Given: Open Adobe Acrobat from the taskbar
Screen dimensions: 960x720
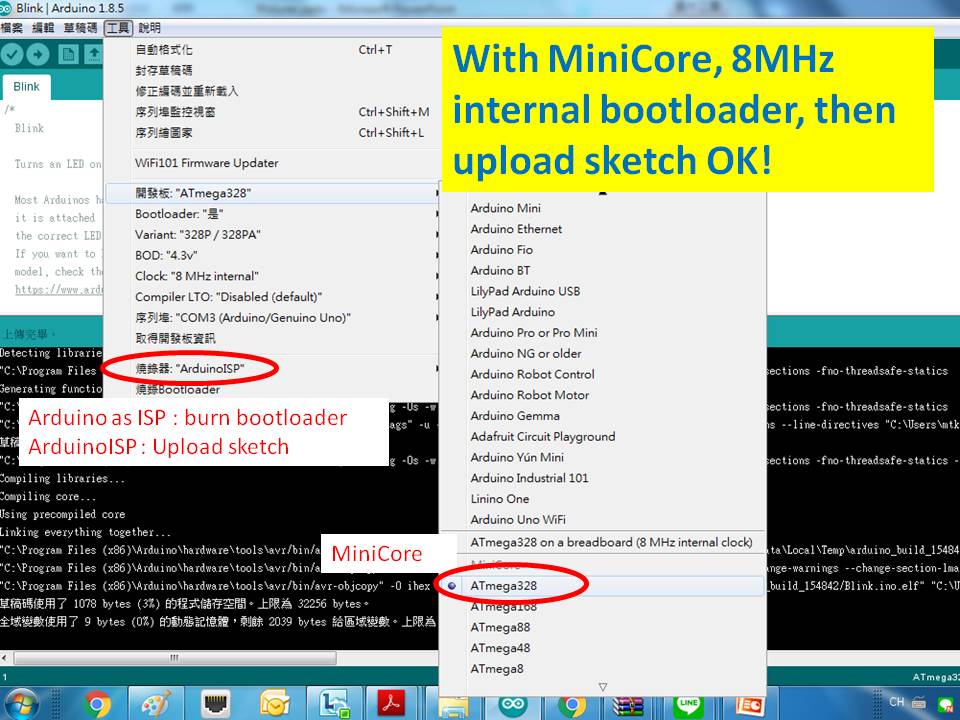Looking at the screenshot, I should click(x=392, y=703).
